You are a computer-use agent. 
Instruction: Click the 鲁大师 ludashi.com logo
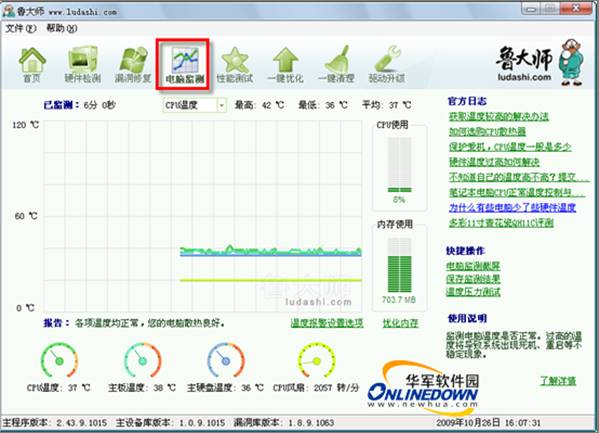click(x=540, y=63)
